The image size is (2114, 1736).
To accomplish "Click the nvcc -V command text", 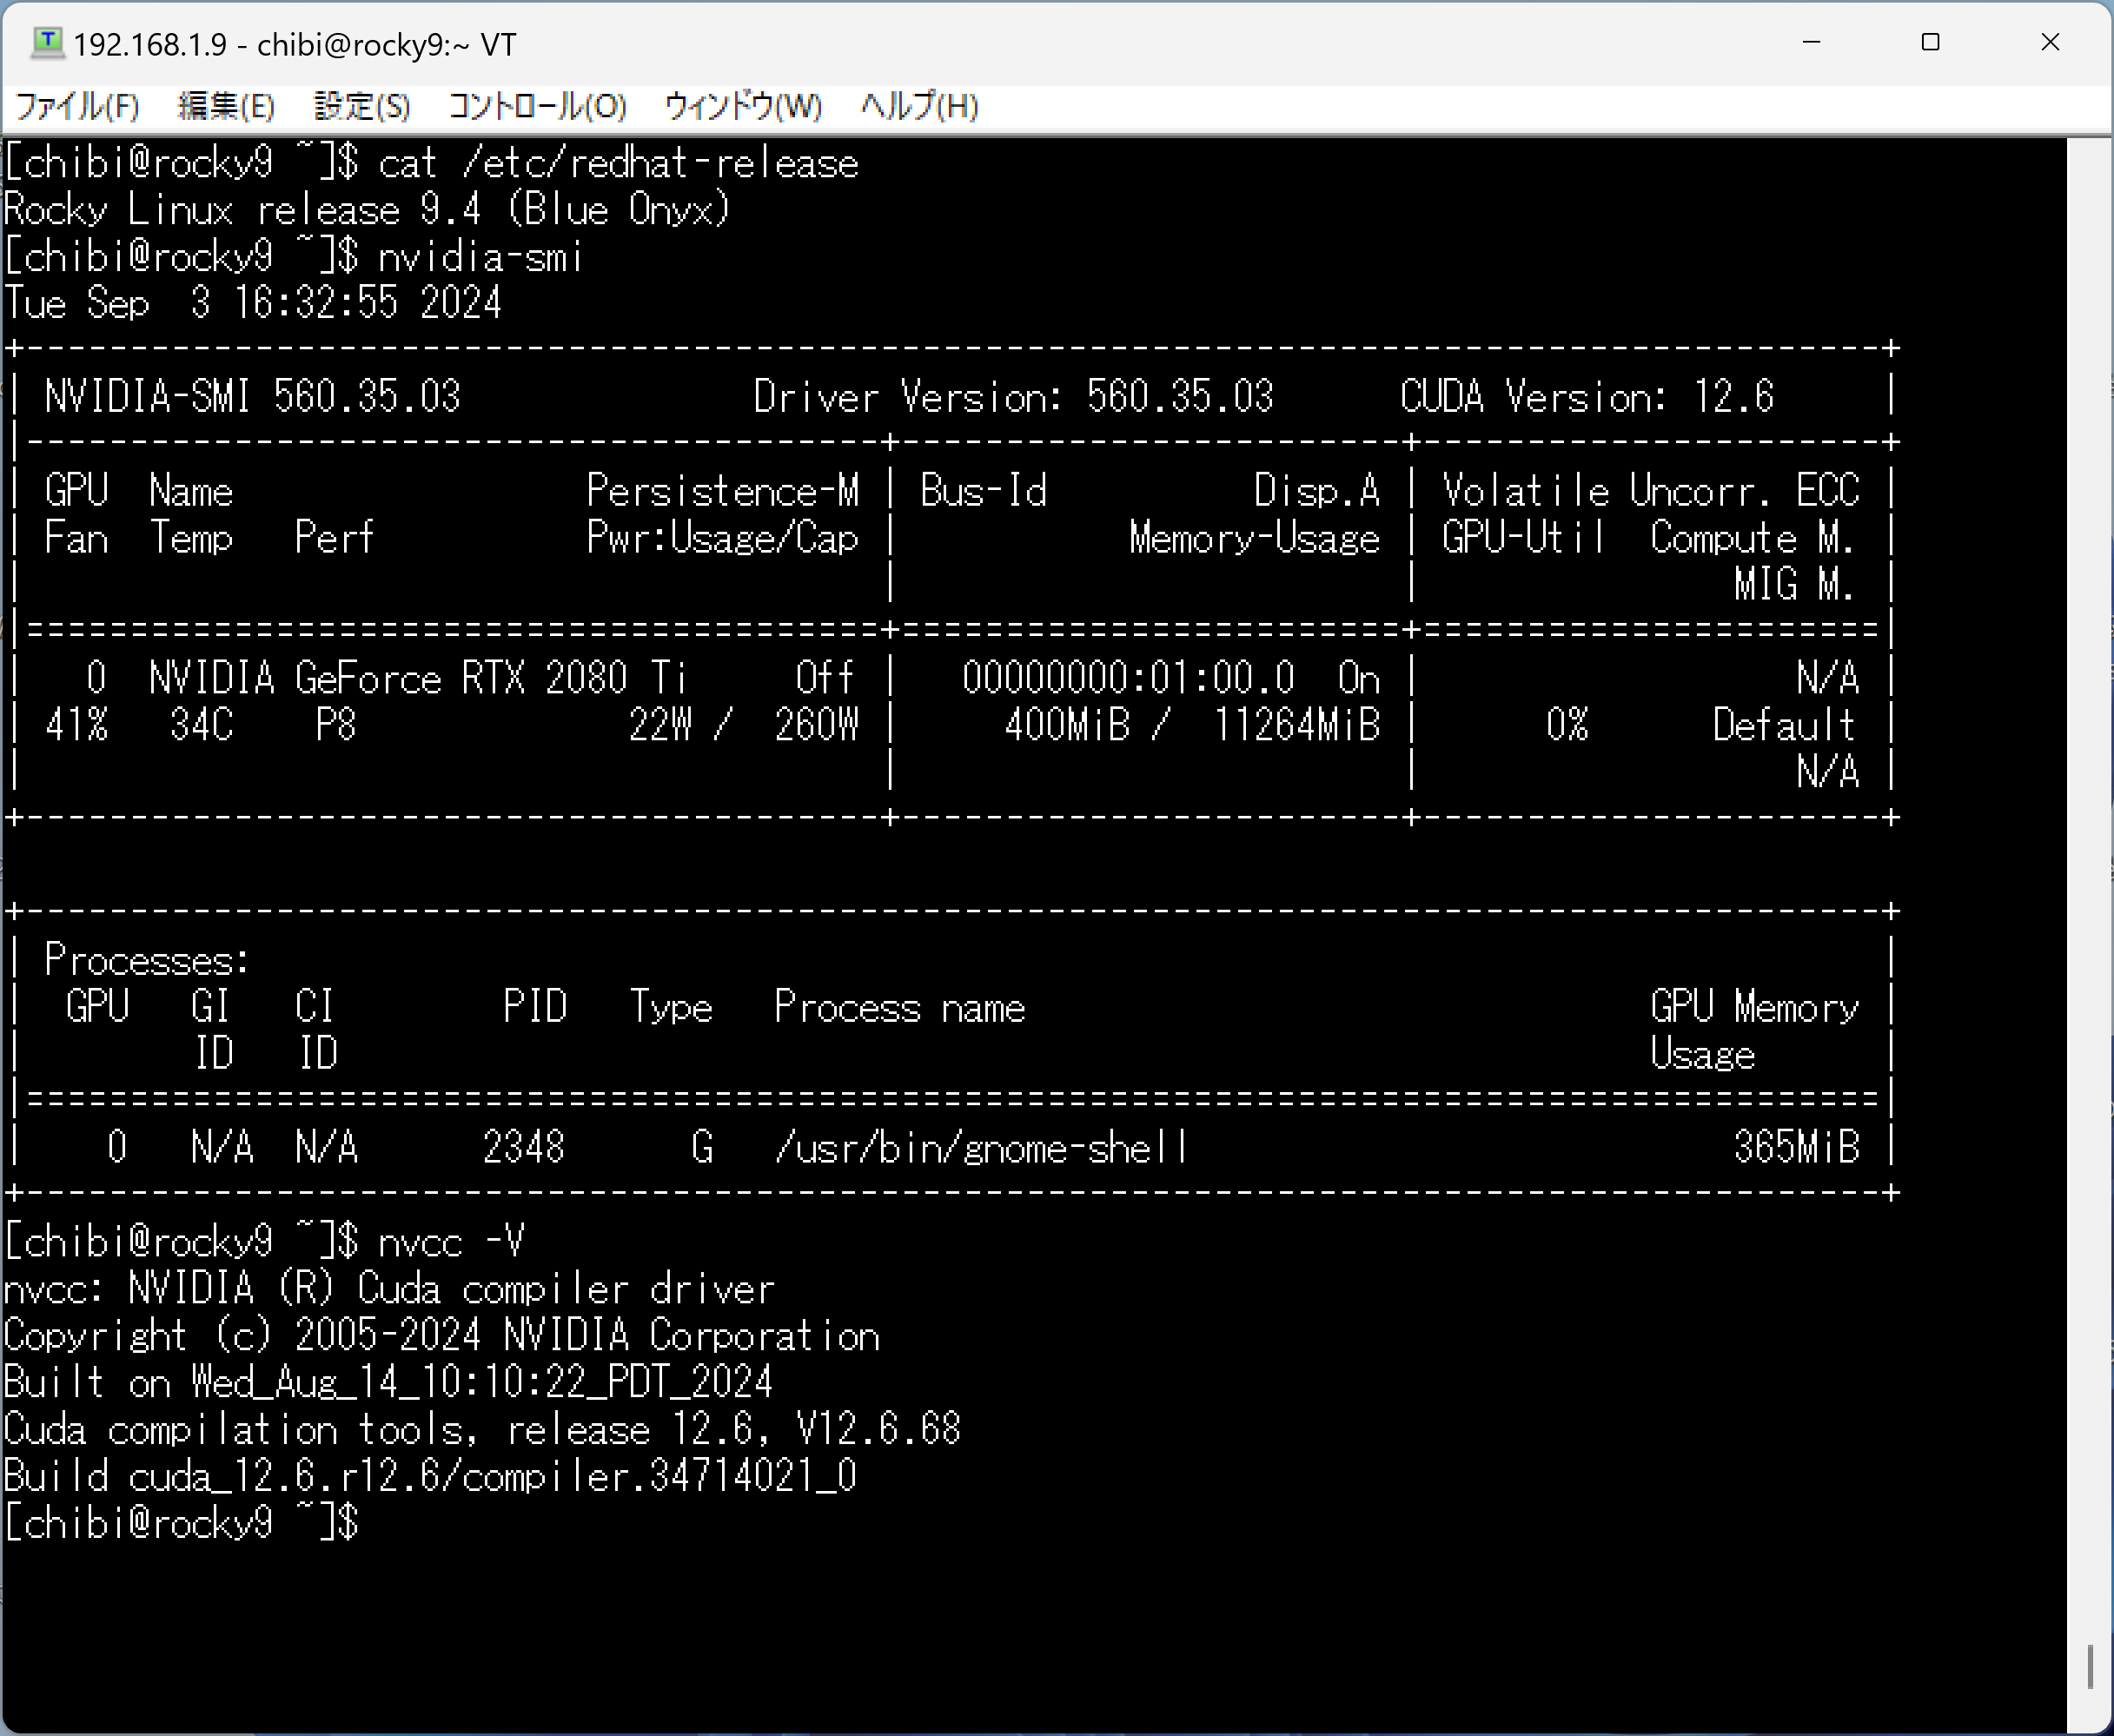I will [x=451, y=1242].
